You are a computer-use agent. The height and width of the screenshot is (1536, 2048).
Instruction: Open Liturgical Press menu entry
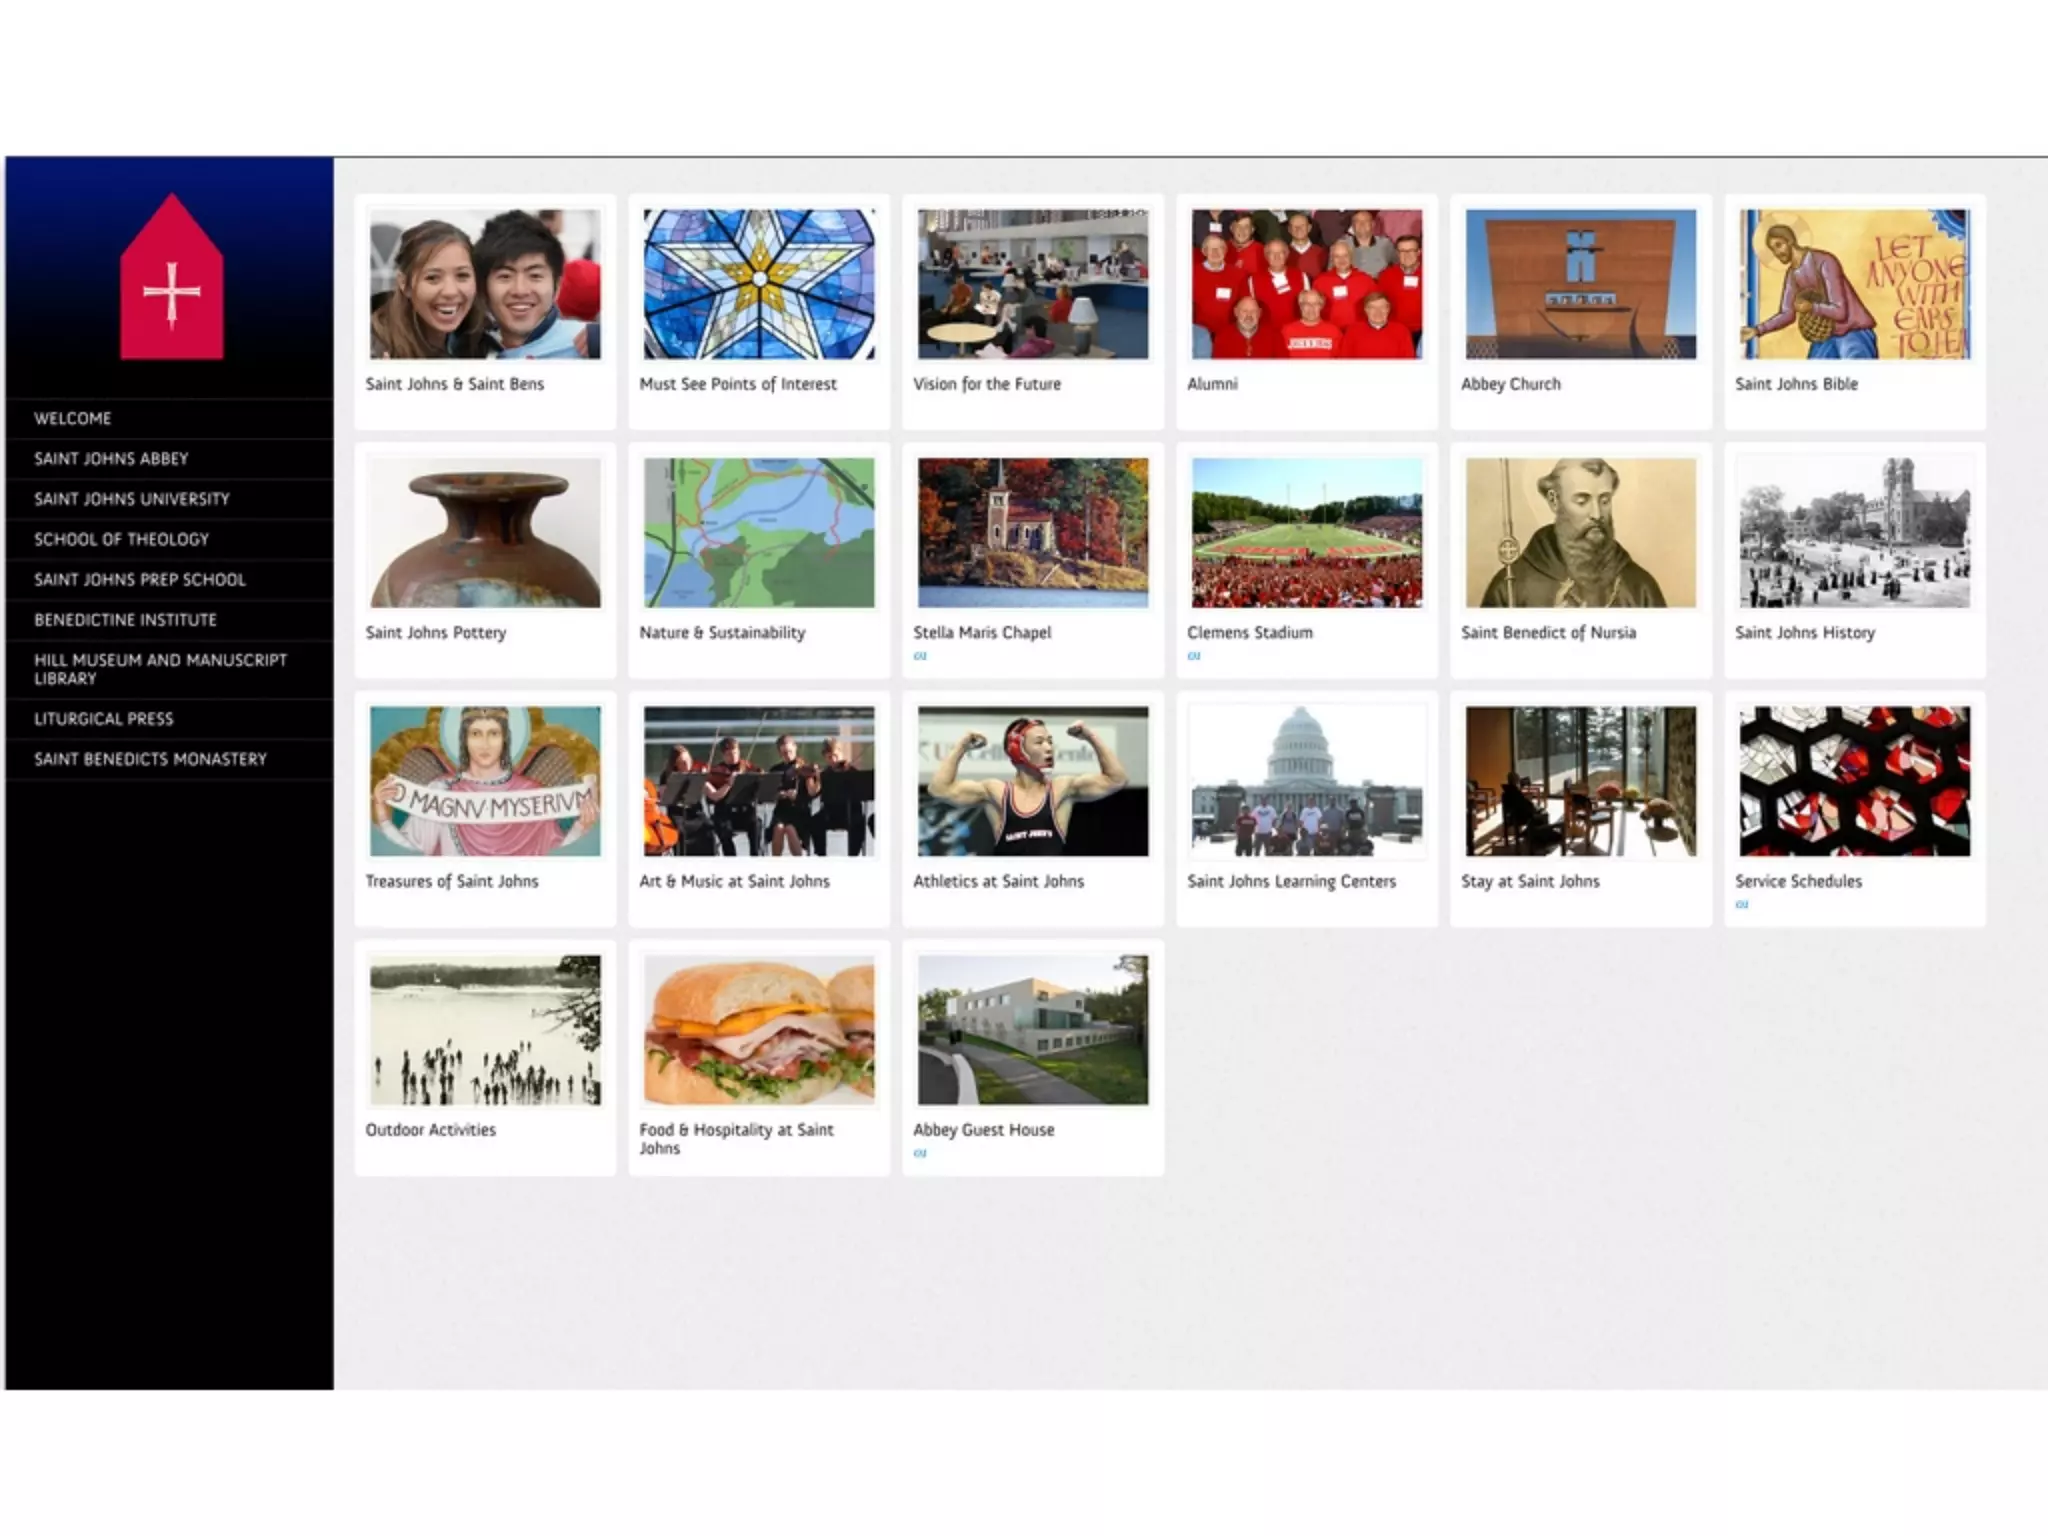coord(103,719)
